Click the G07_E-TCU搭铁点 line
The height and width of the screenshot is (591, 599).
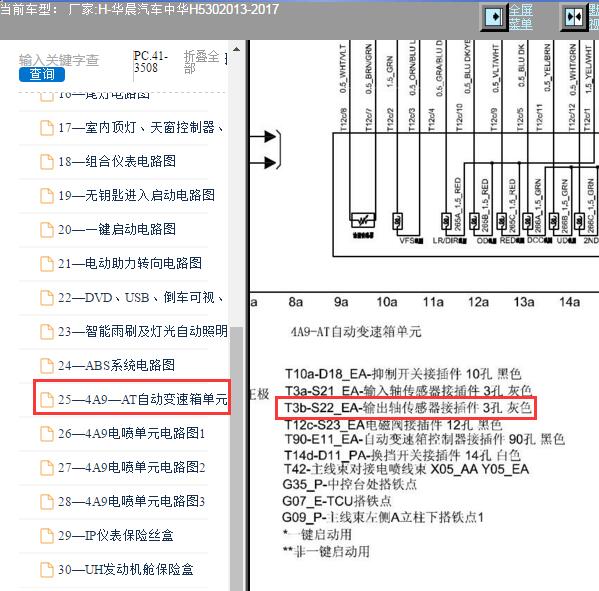tap(337, 500)
